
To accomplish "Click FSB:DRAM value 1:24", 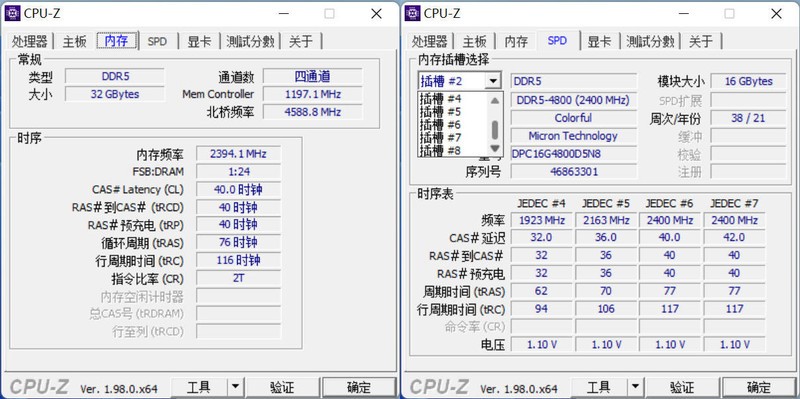I will pyautogui.click(x=238, y=171).
